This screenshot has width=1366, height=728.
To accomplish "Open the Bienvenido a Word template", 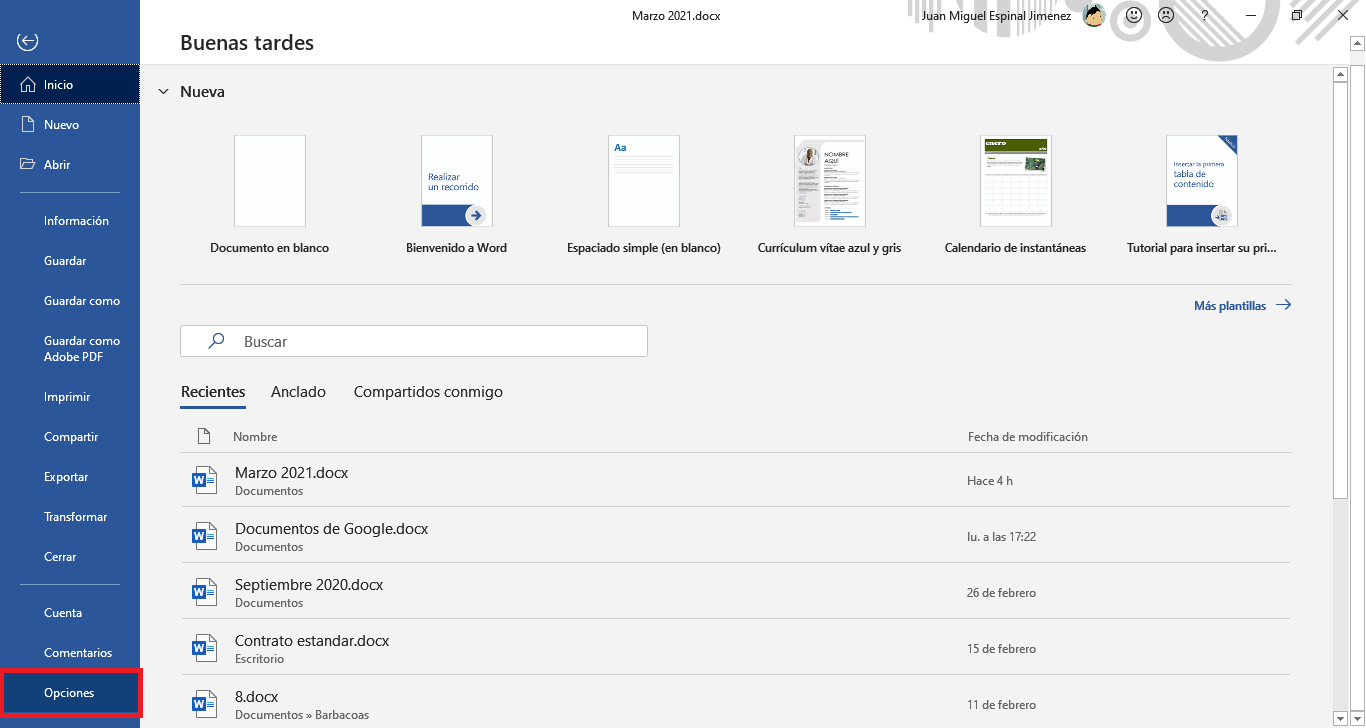I will coord(456,195).
